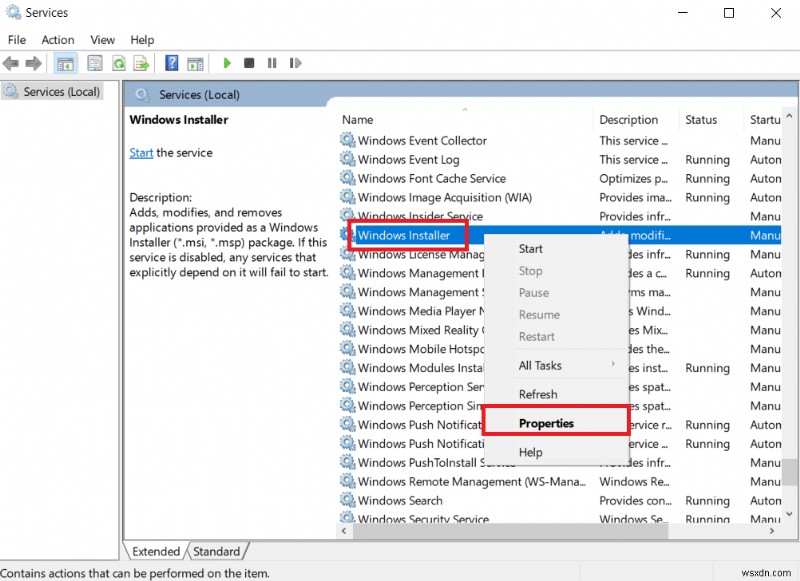Open the View menu in the menu bar
The width and height of the screenshot is (800, 581).
pyautogui.click(x=103, y=40)
